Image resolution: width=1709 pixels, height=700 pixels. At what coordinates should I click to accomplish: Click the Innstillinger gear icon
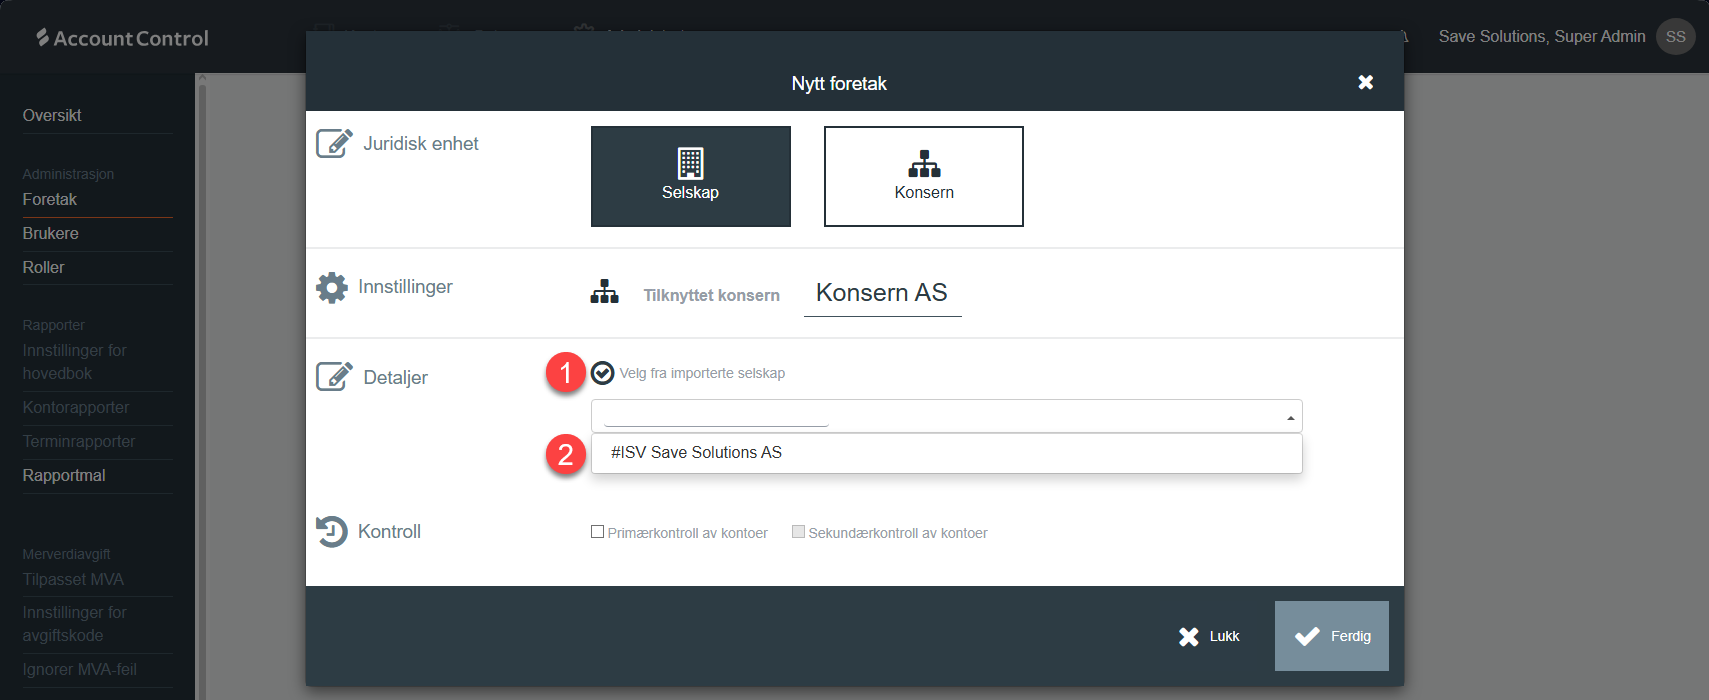pos(332,288)
